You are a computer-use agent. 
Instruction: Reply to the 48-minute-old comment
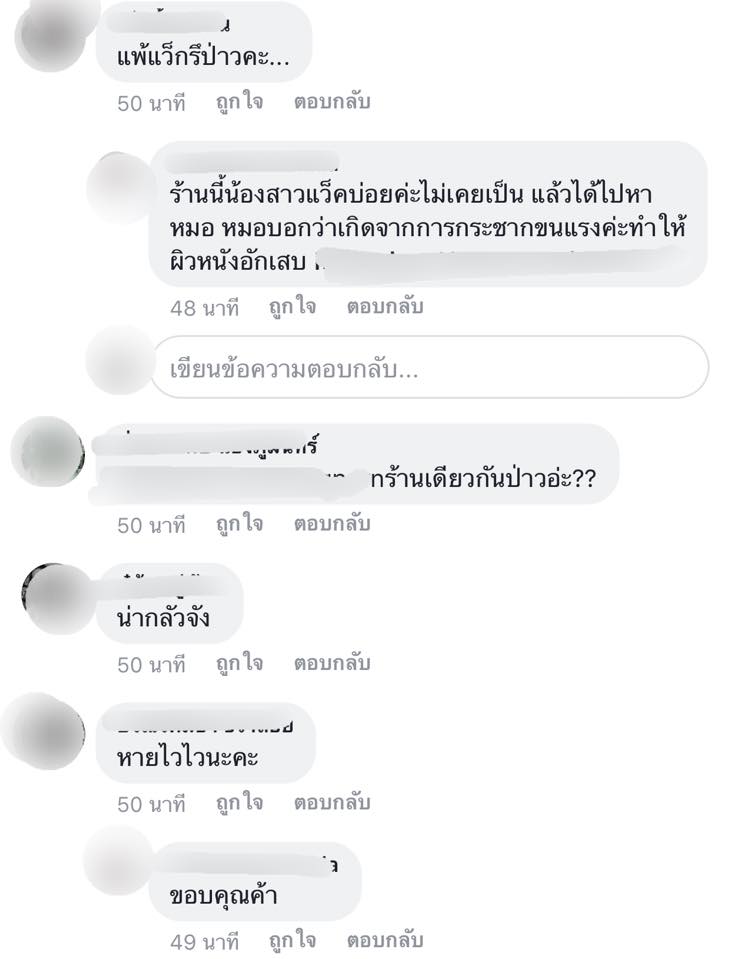tap(385, 306)
